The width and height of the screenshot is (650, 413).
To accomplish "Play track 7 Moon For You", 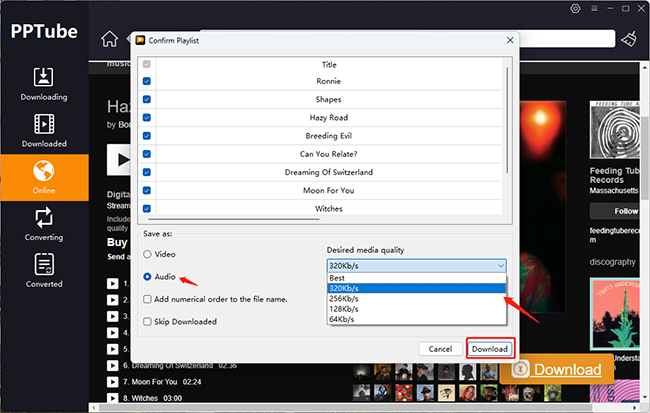I will pyautogui.click(x=112, y=382).
